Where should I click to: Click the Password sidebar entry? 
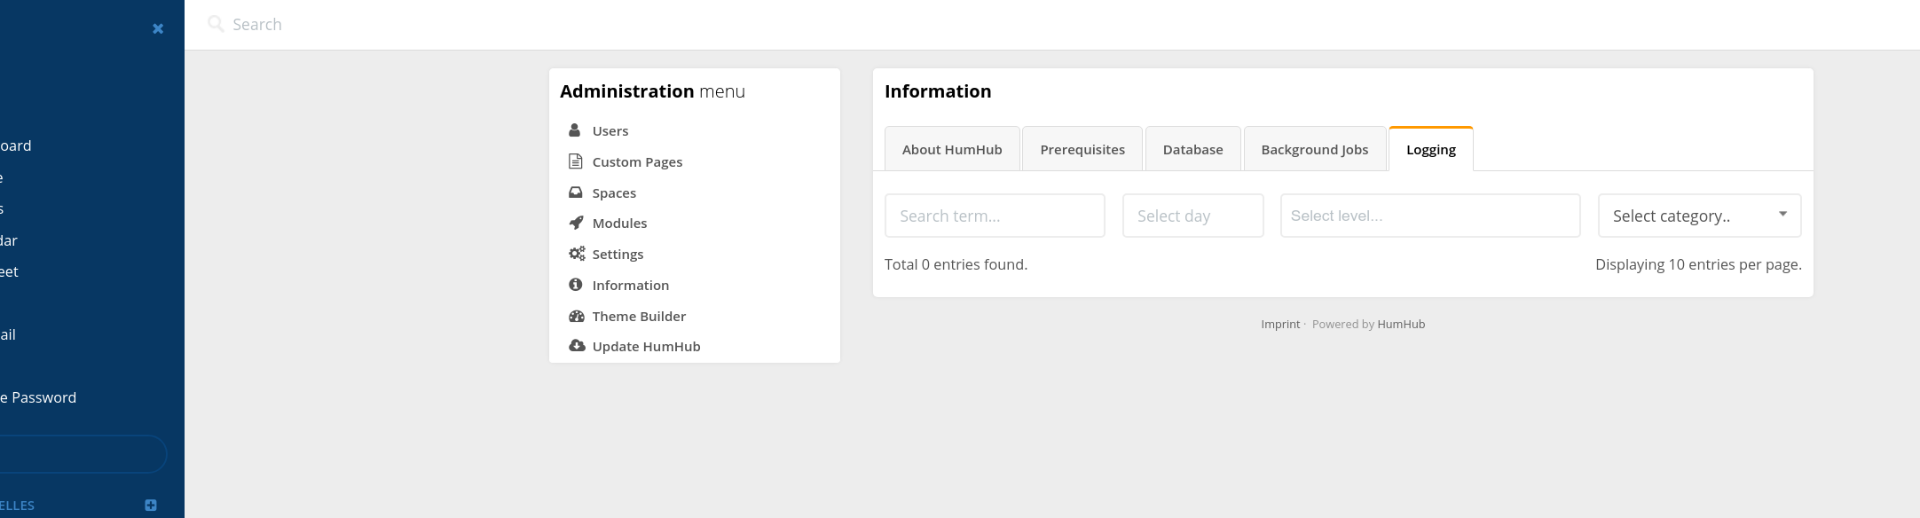click(x=38, y=397)
